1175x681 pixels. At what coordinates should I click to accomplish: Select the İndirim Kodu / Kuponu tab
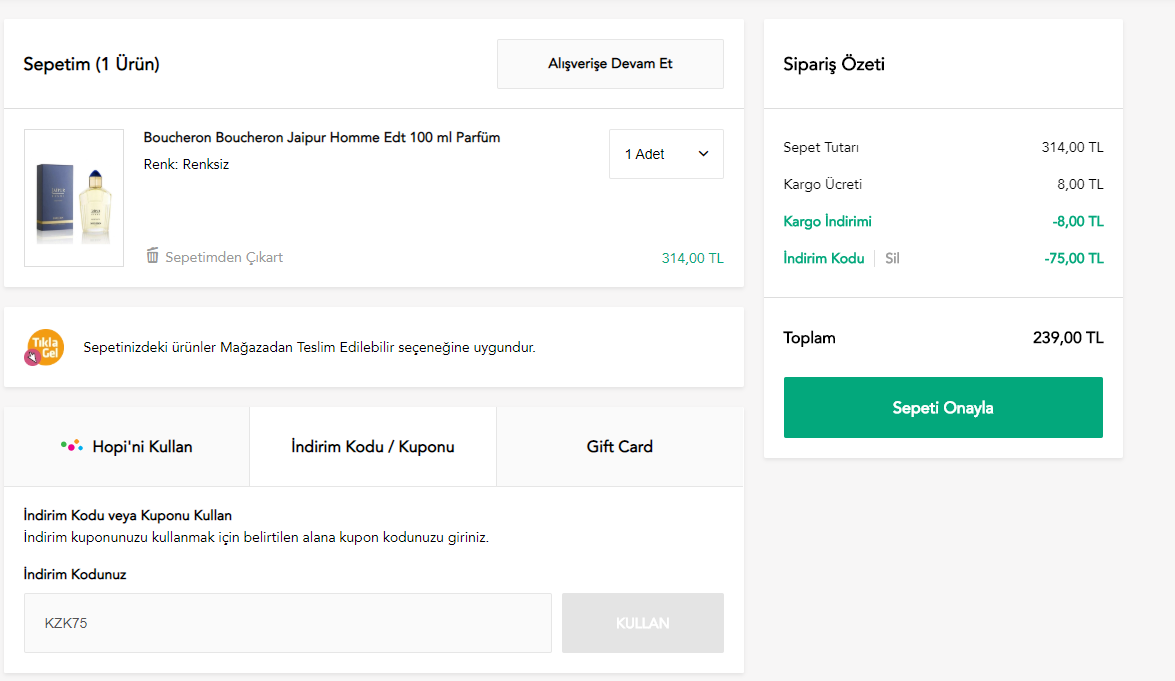372,446
